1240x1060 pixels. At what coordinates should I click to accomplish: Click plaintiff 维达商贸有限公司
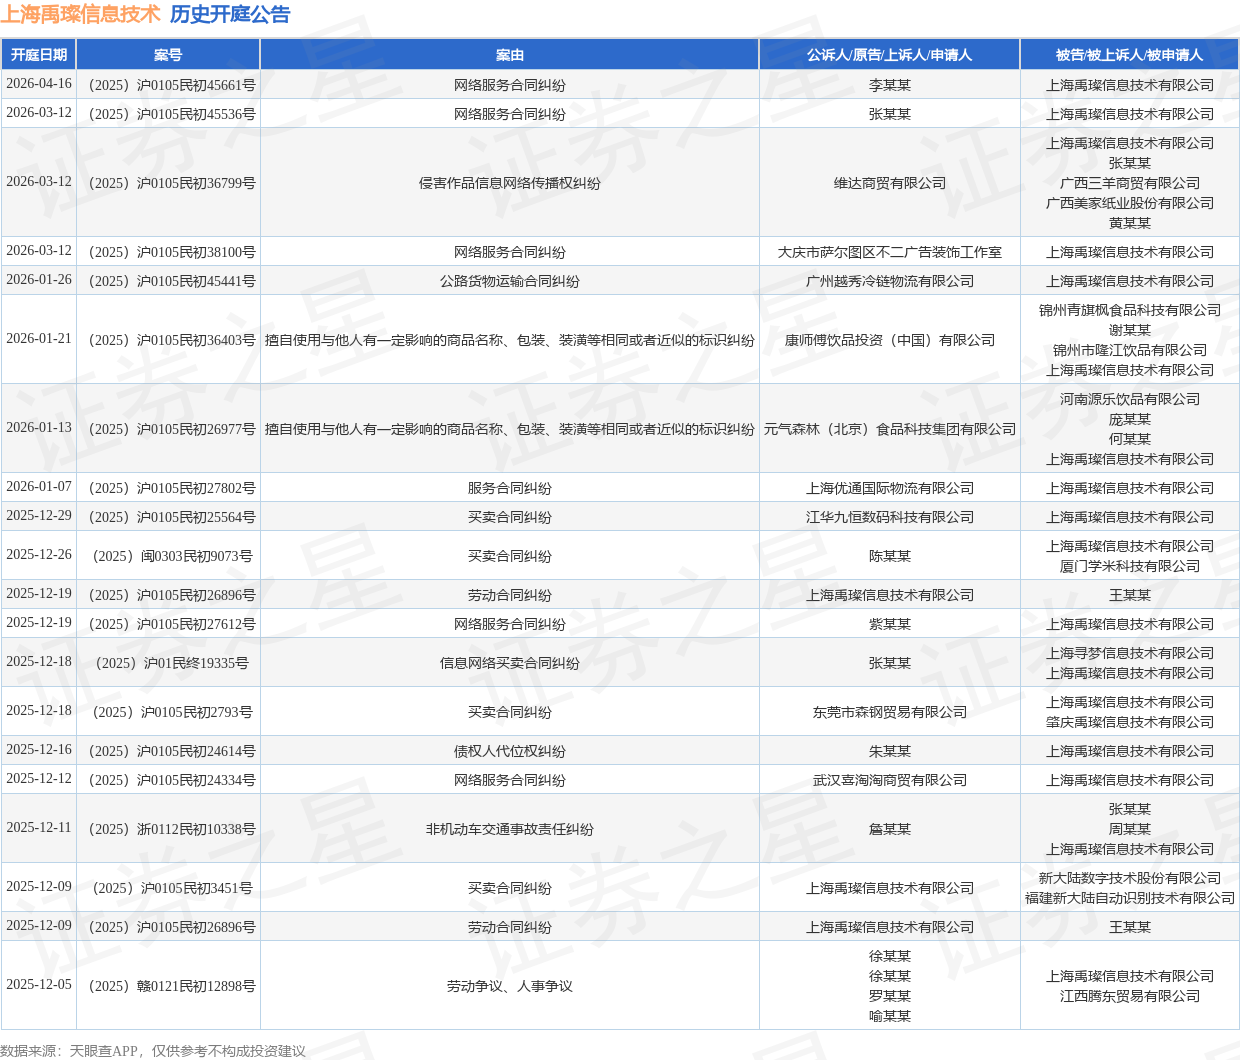coord(890,184)
